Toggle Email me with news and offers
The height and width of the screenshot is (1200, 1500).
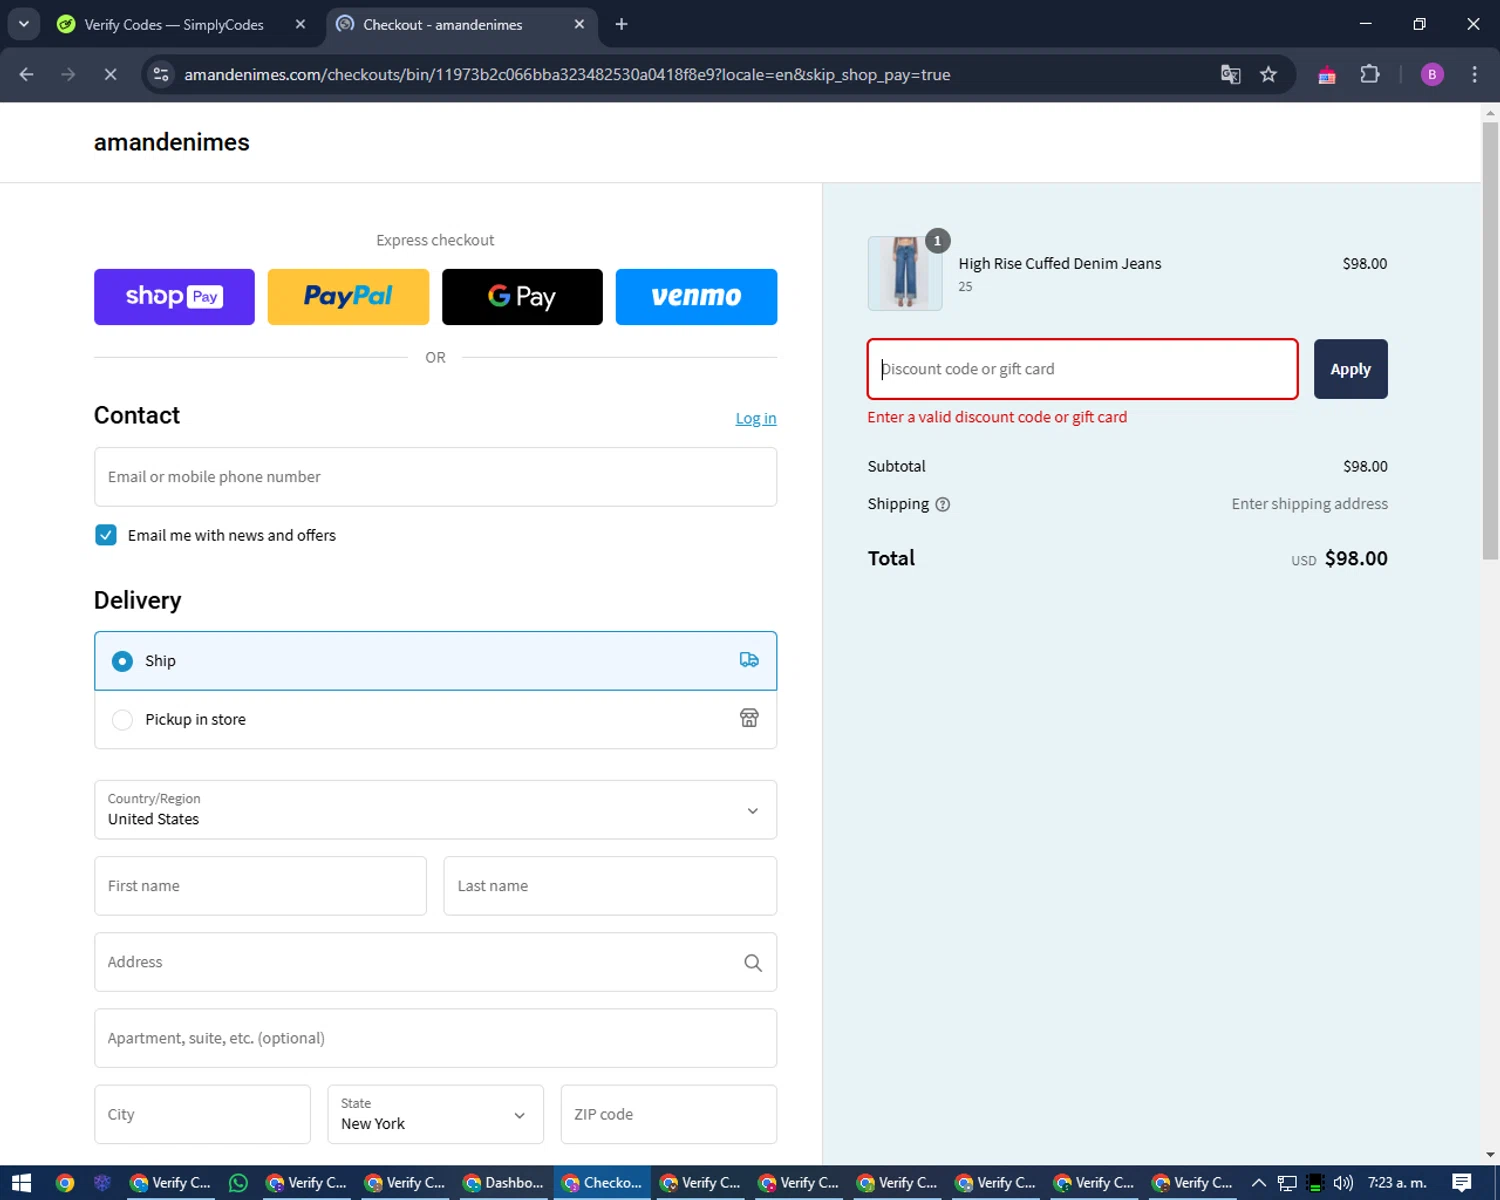pos(105,535)
